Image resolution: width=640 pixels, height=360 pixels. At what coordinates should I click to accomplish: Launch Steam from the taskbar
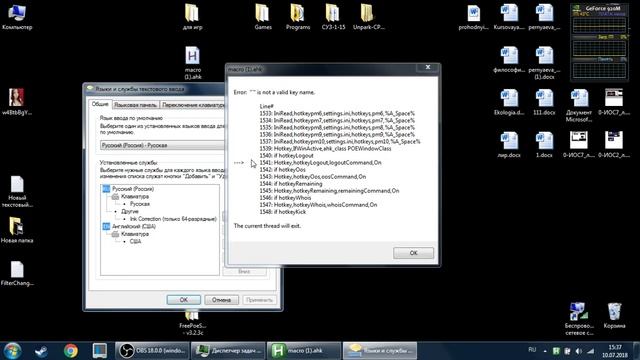[41, 351]
